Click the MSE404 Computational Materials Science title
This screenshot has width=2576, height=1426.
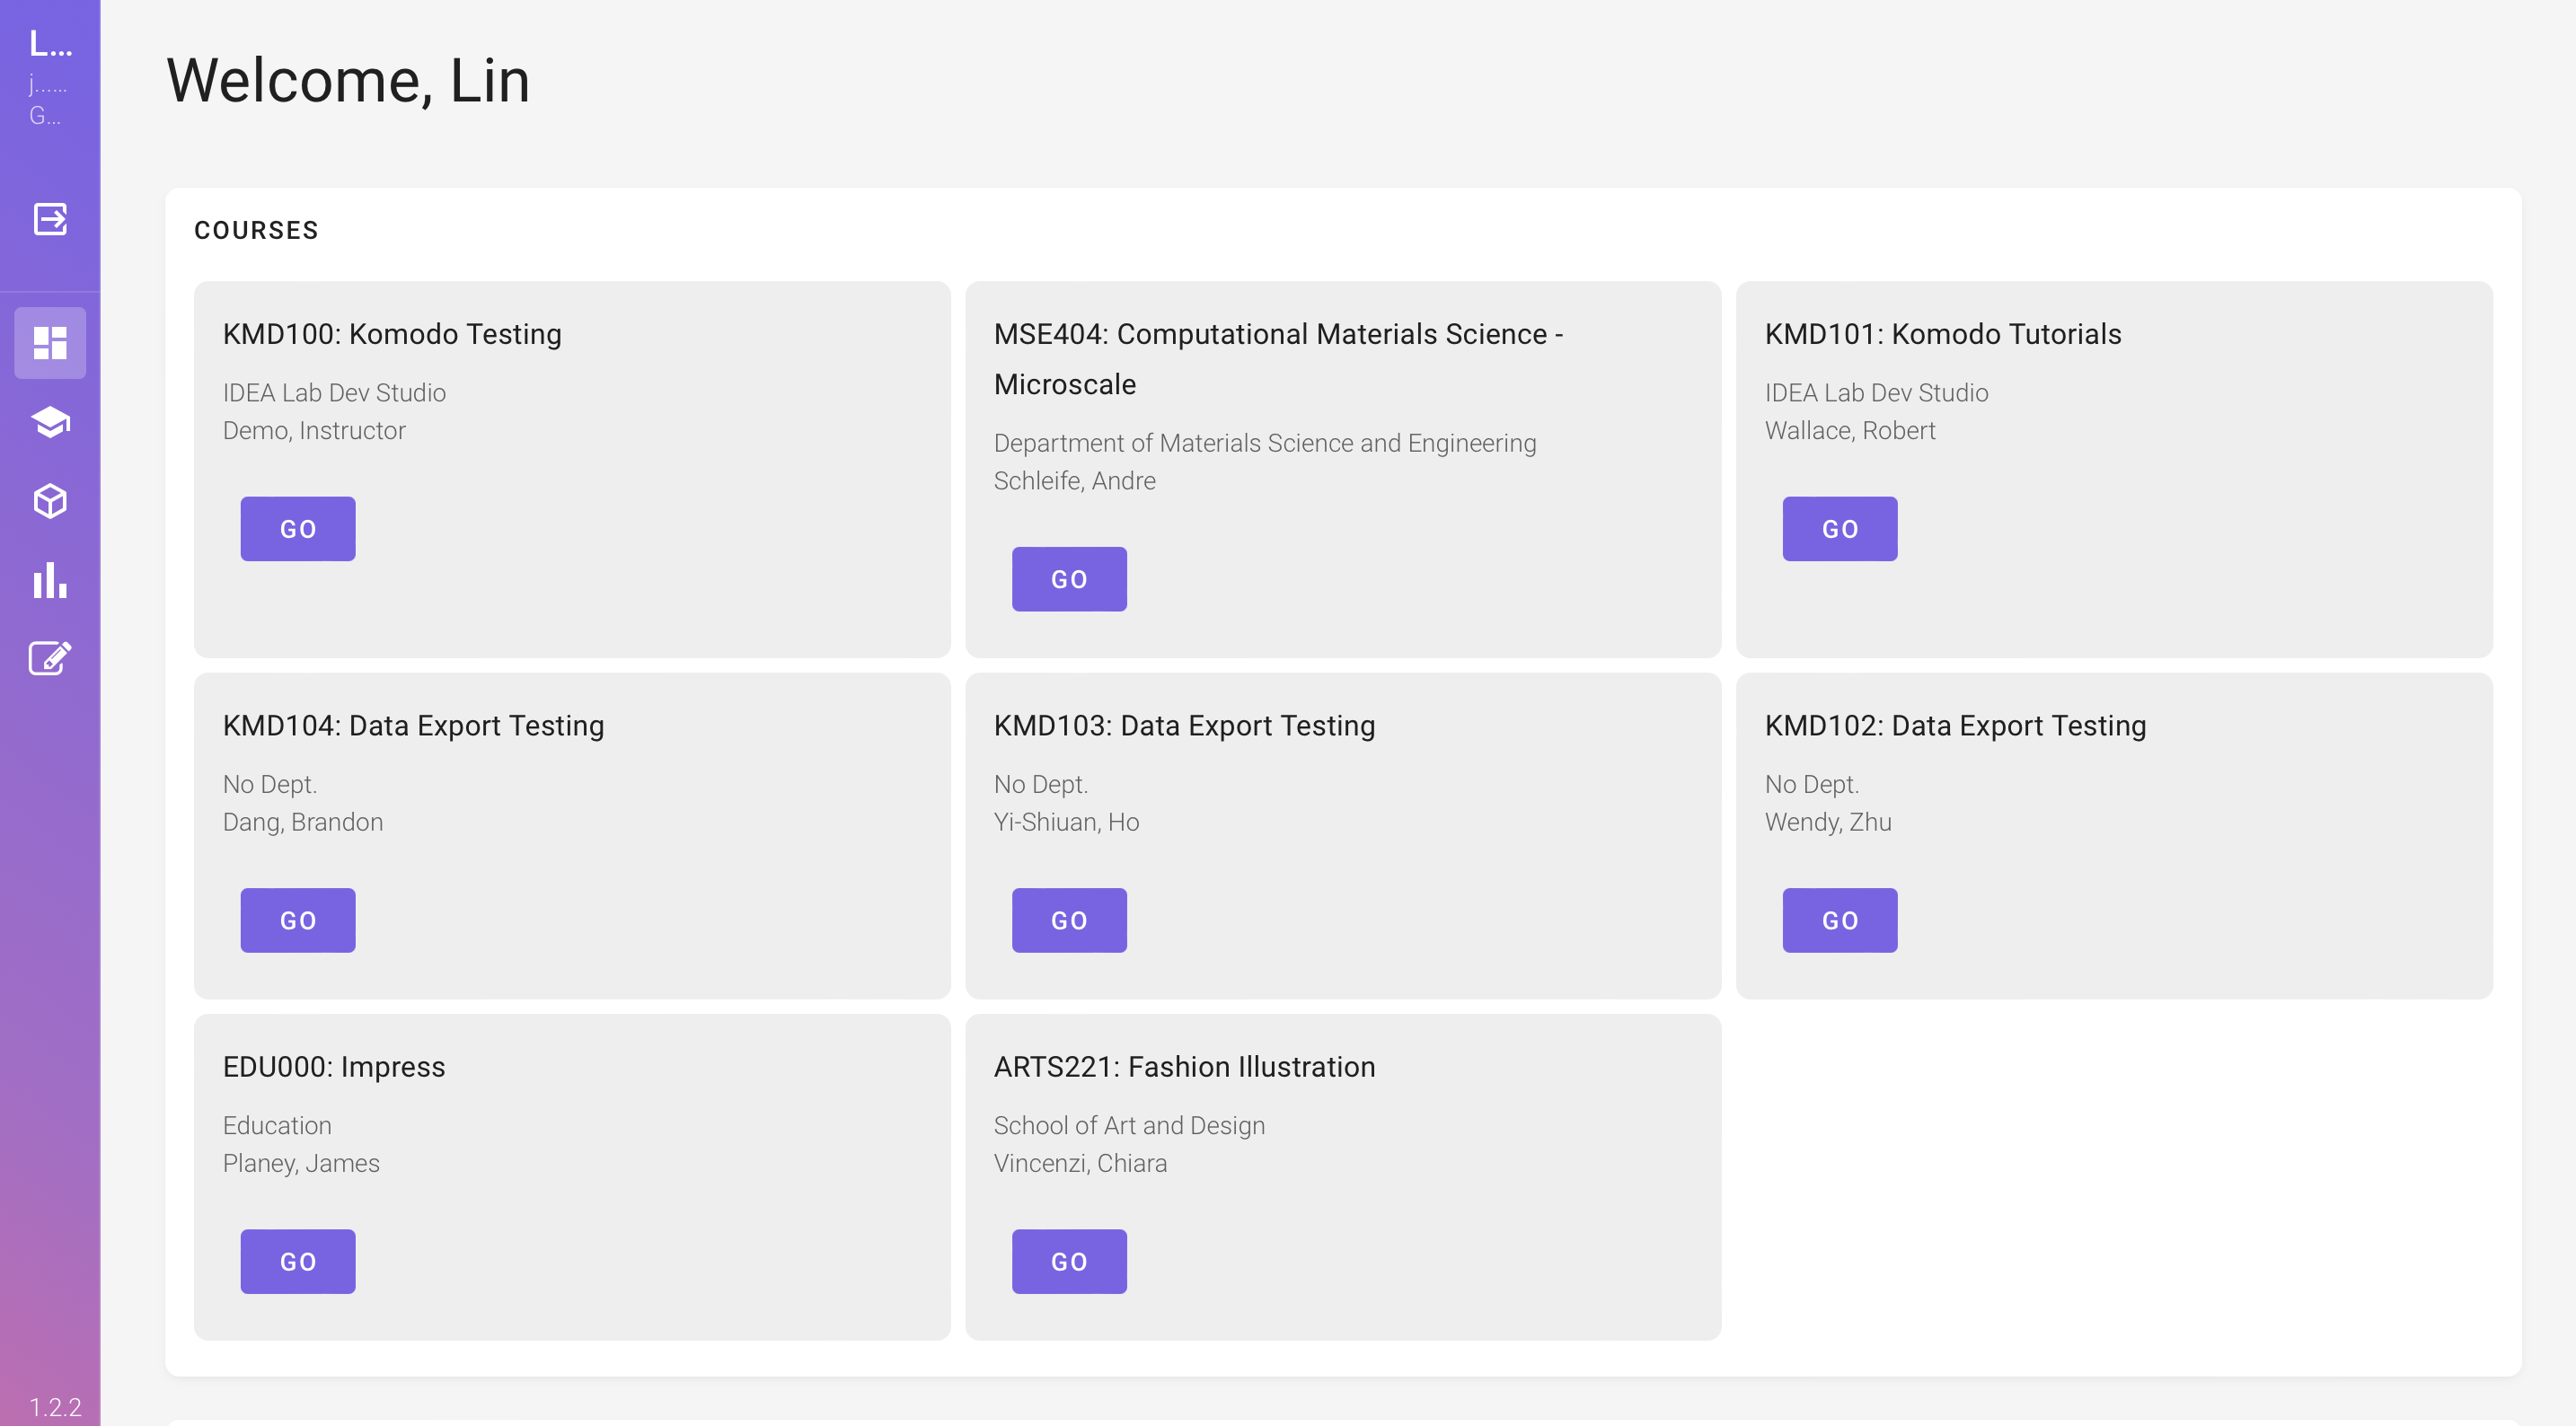pos(1278,359)
